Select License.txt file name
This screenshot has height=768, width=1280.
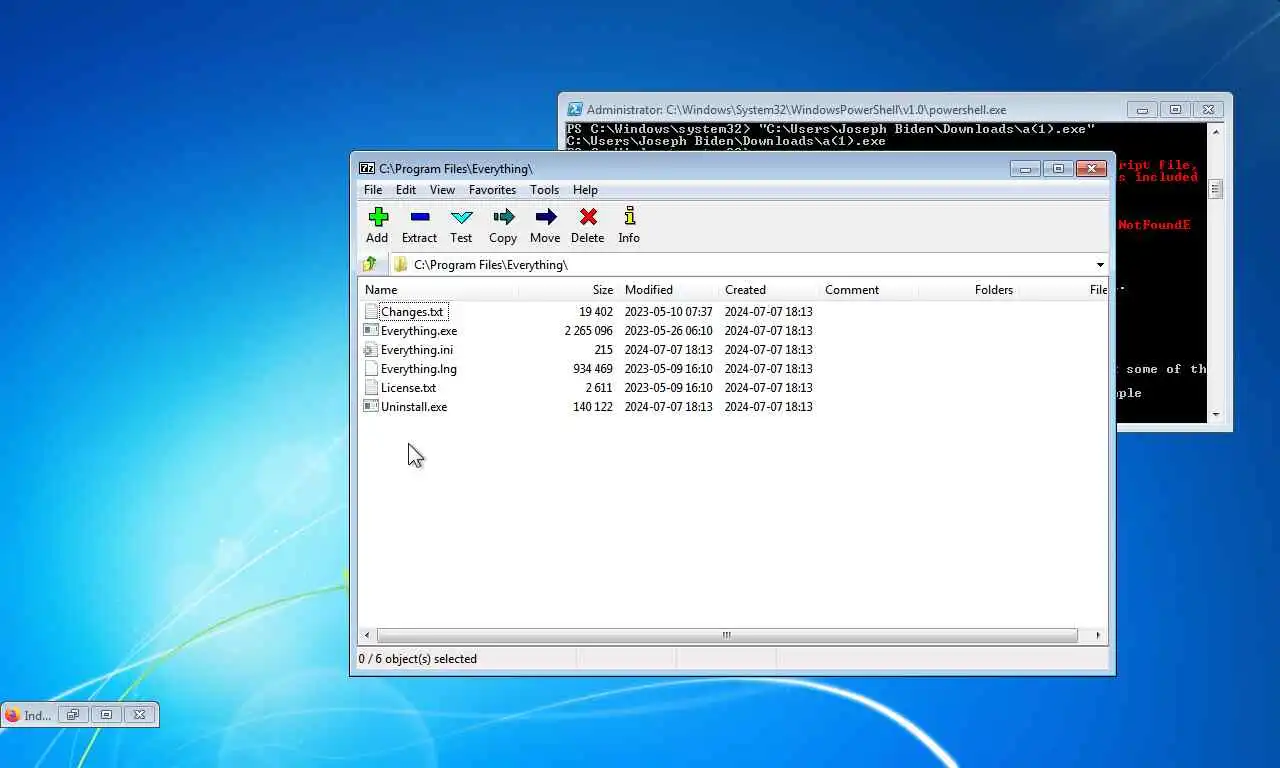point(409,388)
